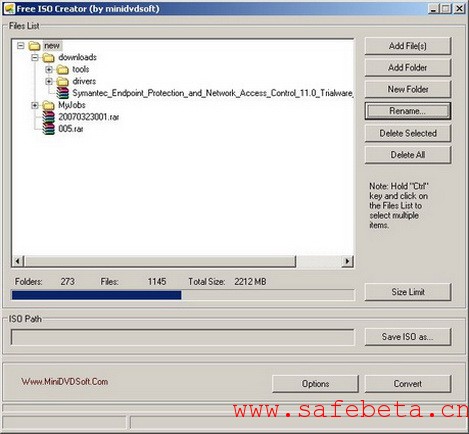Click the ISO Path text field
469x434 pixels.
click(x=182, y=337)
